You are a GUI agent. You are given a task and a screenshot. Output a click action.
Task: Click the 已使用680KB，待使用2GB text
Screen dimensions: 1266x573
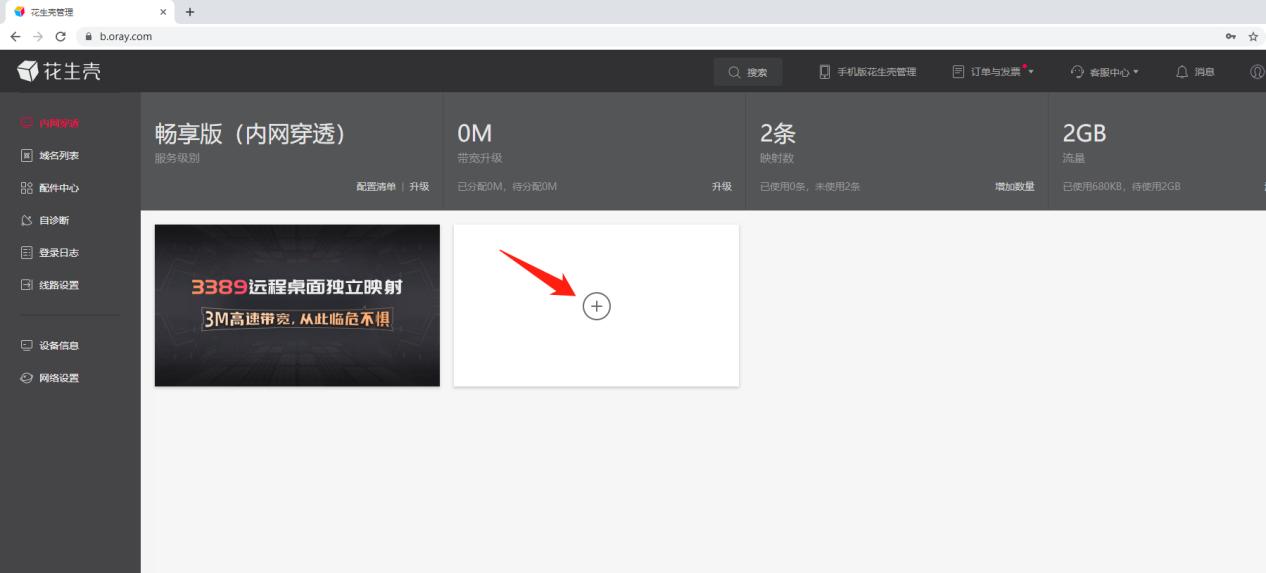(1121, 186)
